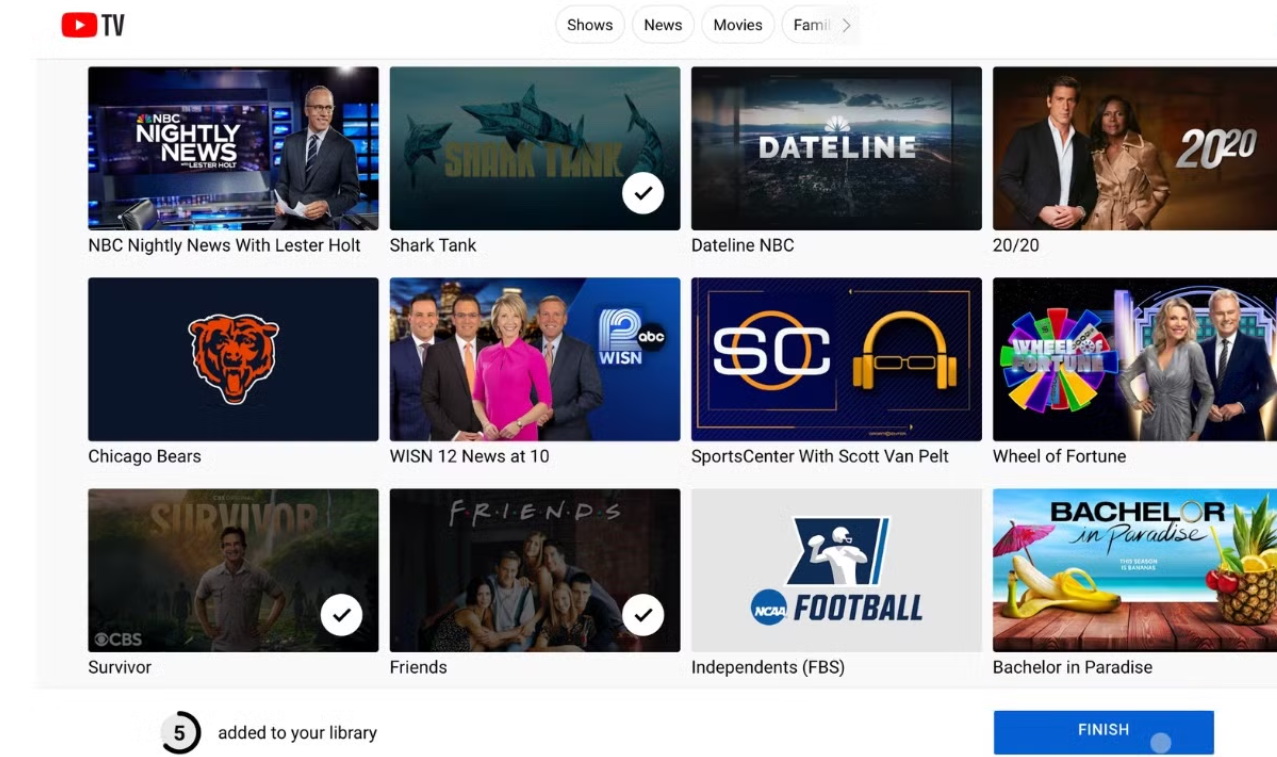
Task: Click the '20/20' title text
Action: (1016, 245)
